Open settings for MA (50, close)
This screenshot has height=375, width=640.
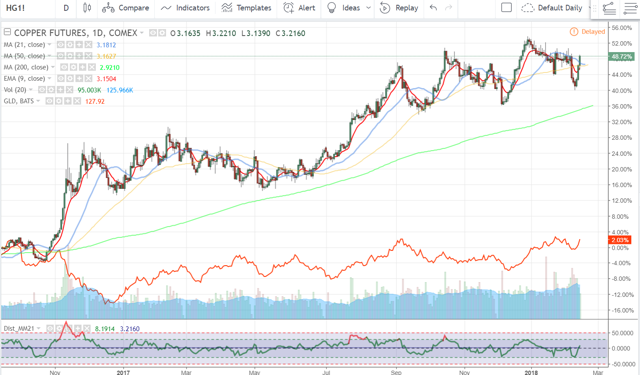click(x=70, y=55)
